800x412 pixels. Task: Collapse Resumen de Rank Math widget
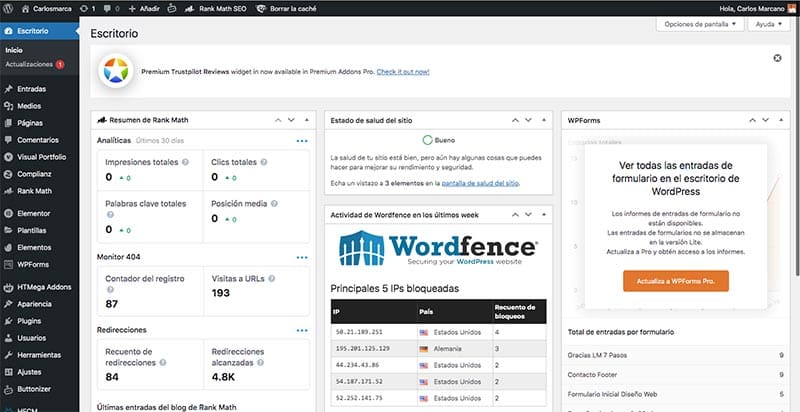(x=307, y=120)
